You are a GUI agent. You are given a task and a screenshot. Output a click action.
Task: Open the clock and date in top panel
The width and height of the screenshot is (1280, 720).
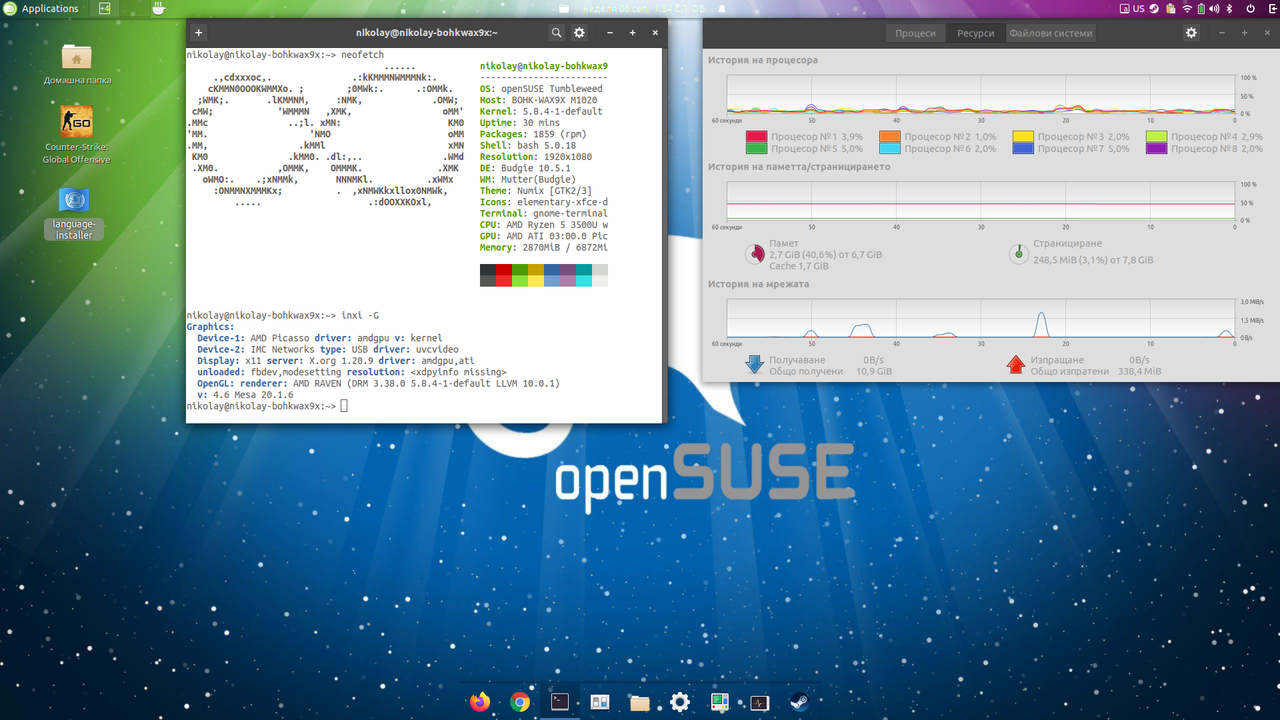click(x=645, y=8)
